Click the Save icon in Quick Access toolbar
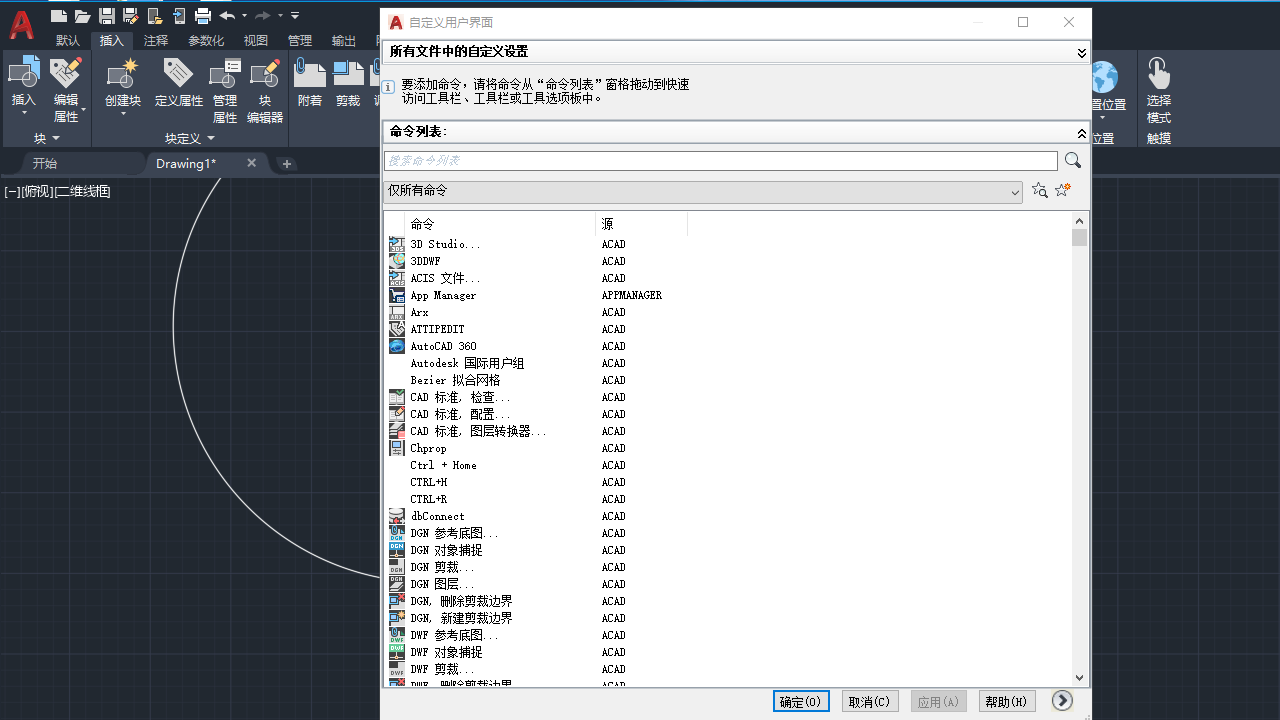Viewport: 1280px width, 720px height. [108, 15]
